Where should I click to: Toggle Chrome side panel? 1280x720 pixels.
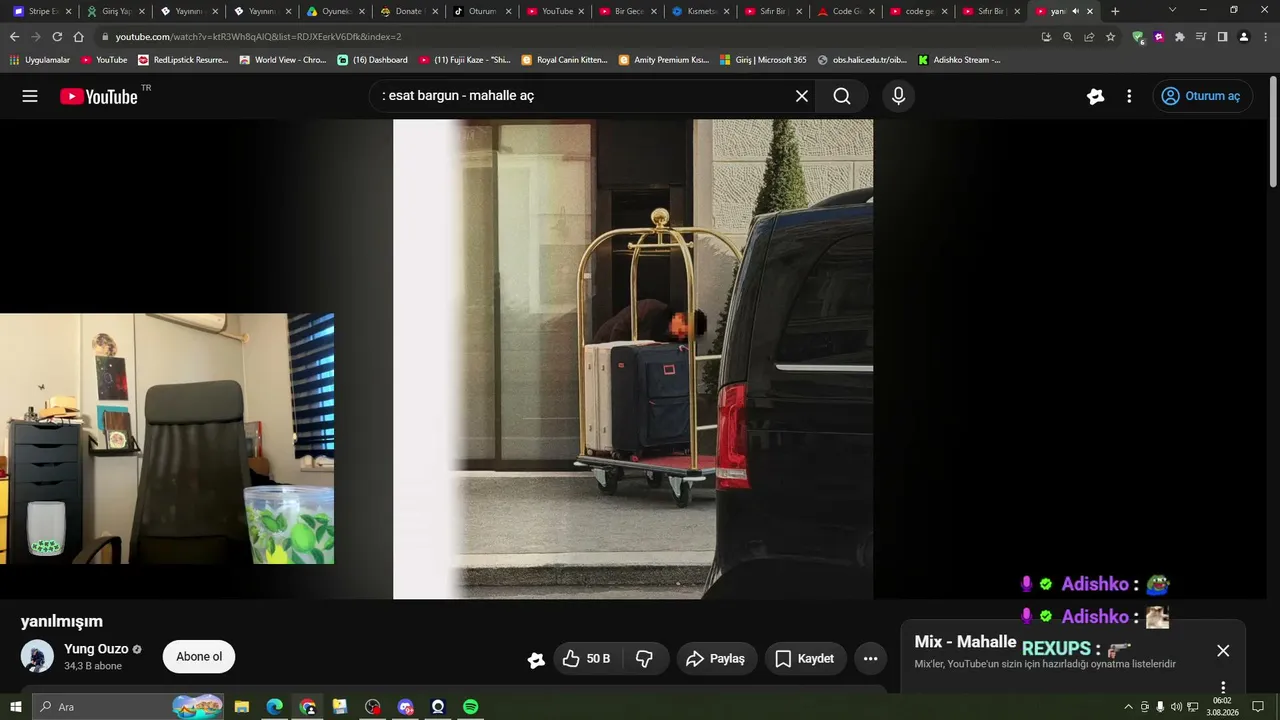click(x=1222, y=37)
